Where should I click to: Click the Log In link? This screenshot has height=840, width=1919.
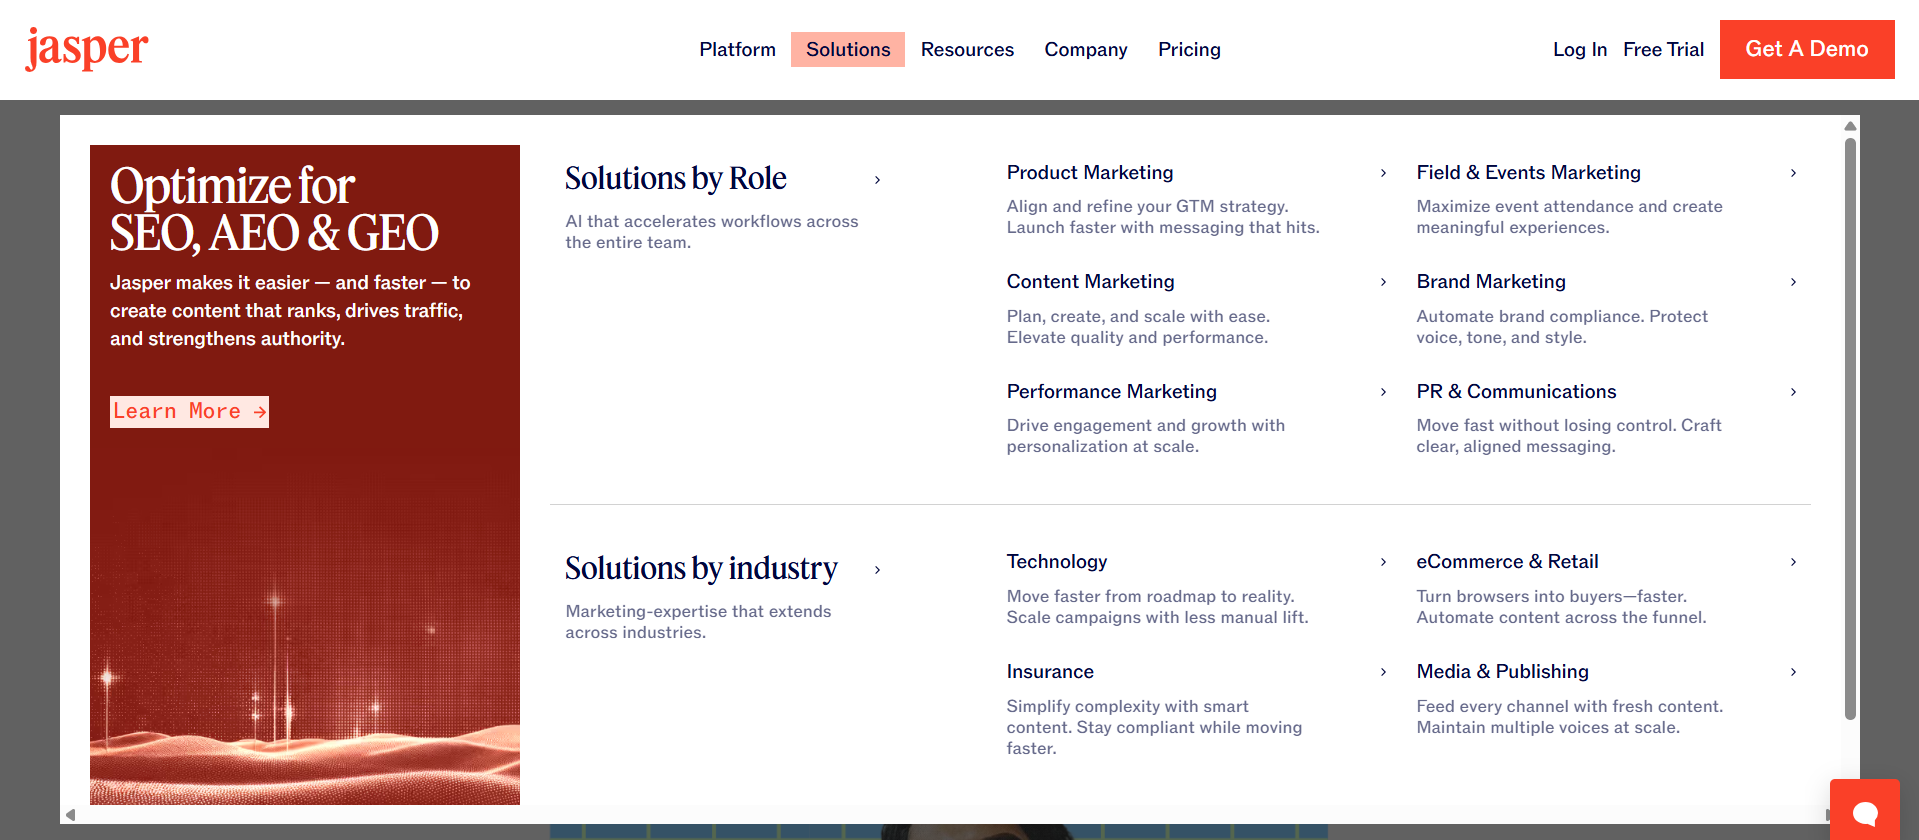click(1579, 50)
